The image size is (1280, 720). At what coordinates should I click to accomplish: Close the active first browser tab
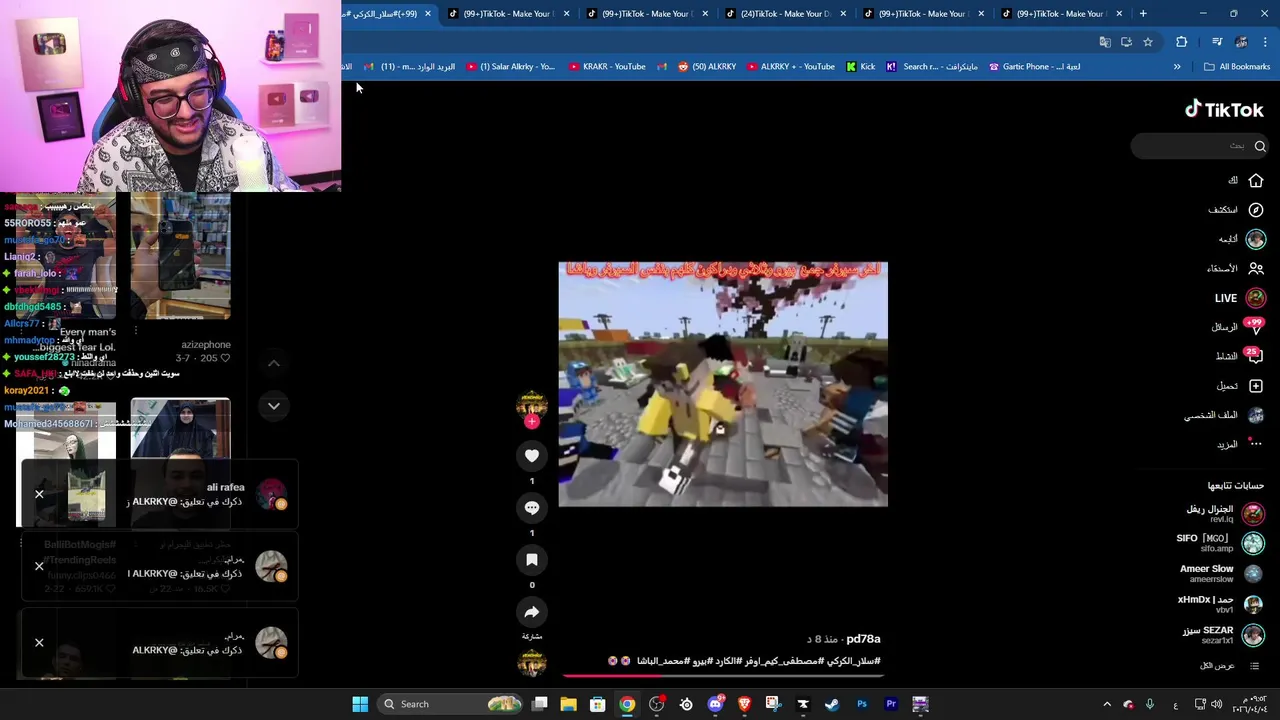tap(428, 14)
